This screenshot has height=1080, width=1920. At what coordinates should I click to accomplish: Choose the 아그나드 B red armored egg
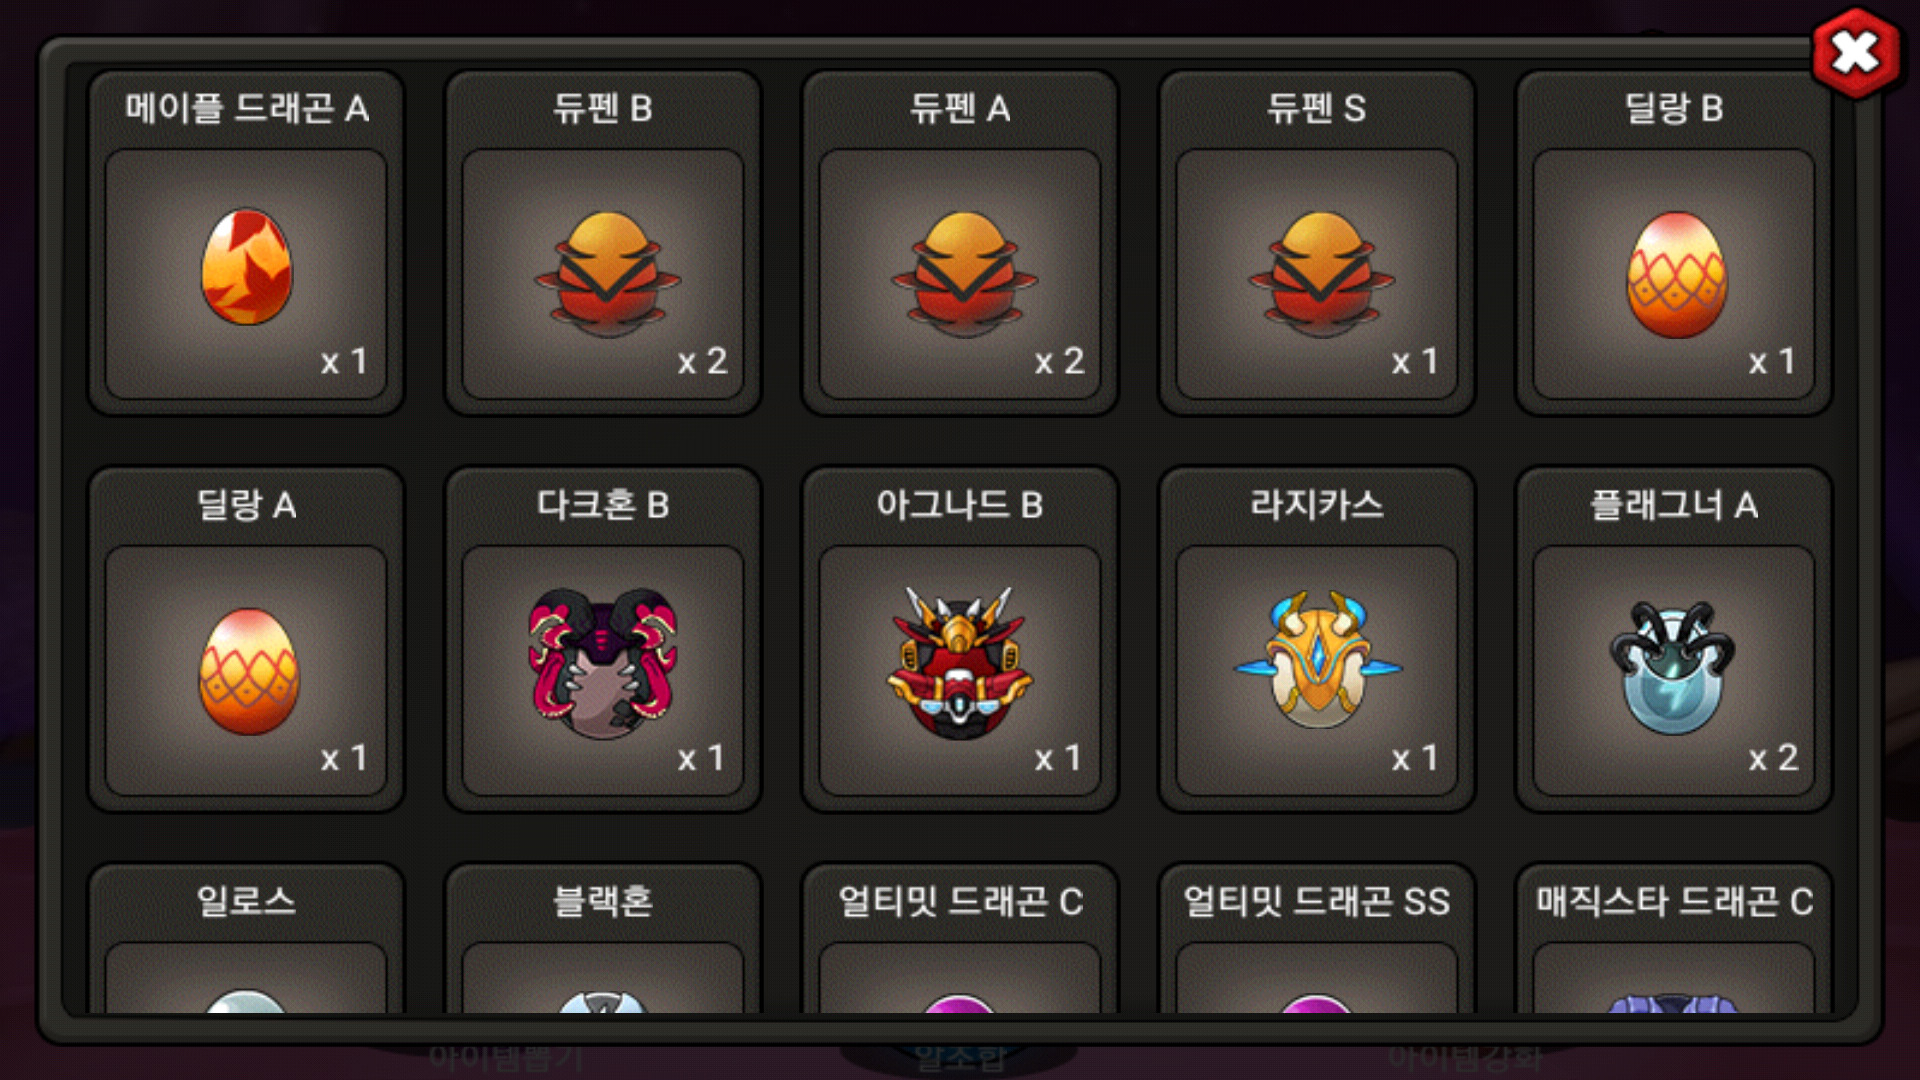point(960,664)
